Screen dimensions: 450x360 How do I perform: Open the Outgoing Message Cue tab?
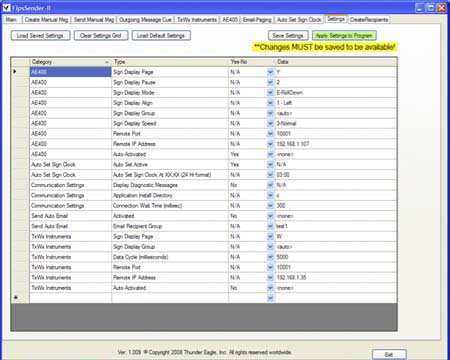(x=145, y=20)
